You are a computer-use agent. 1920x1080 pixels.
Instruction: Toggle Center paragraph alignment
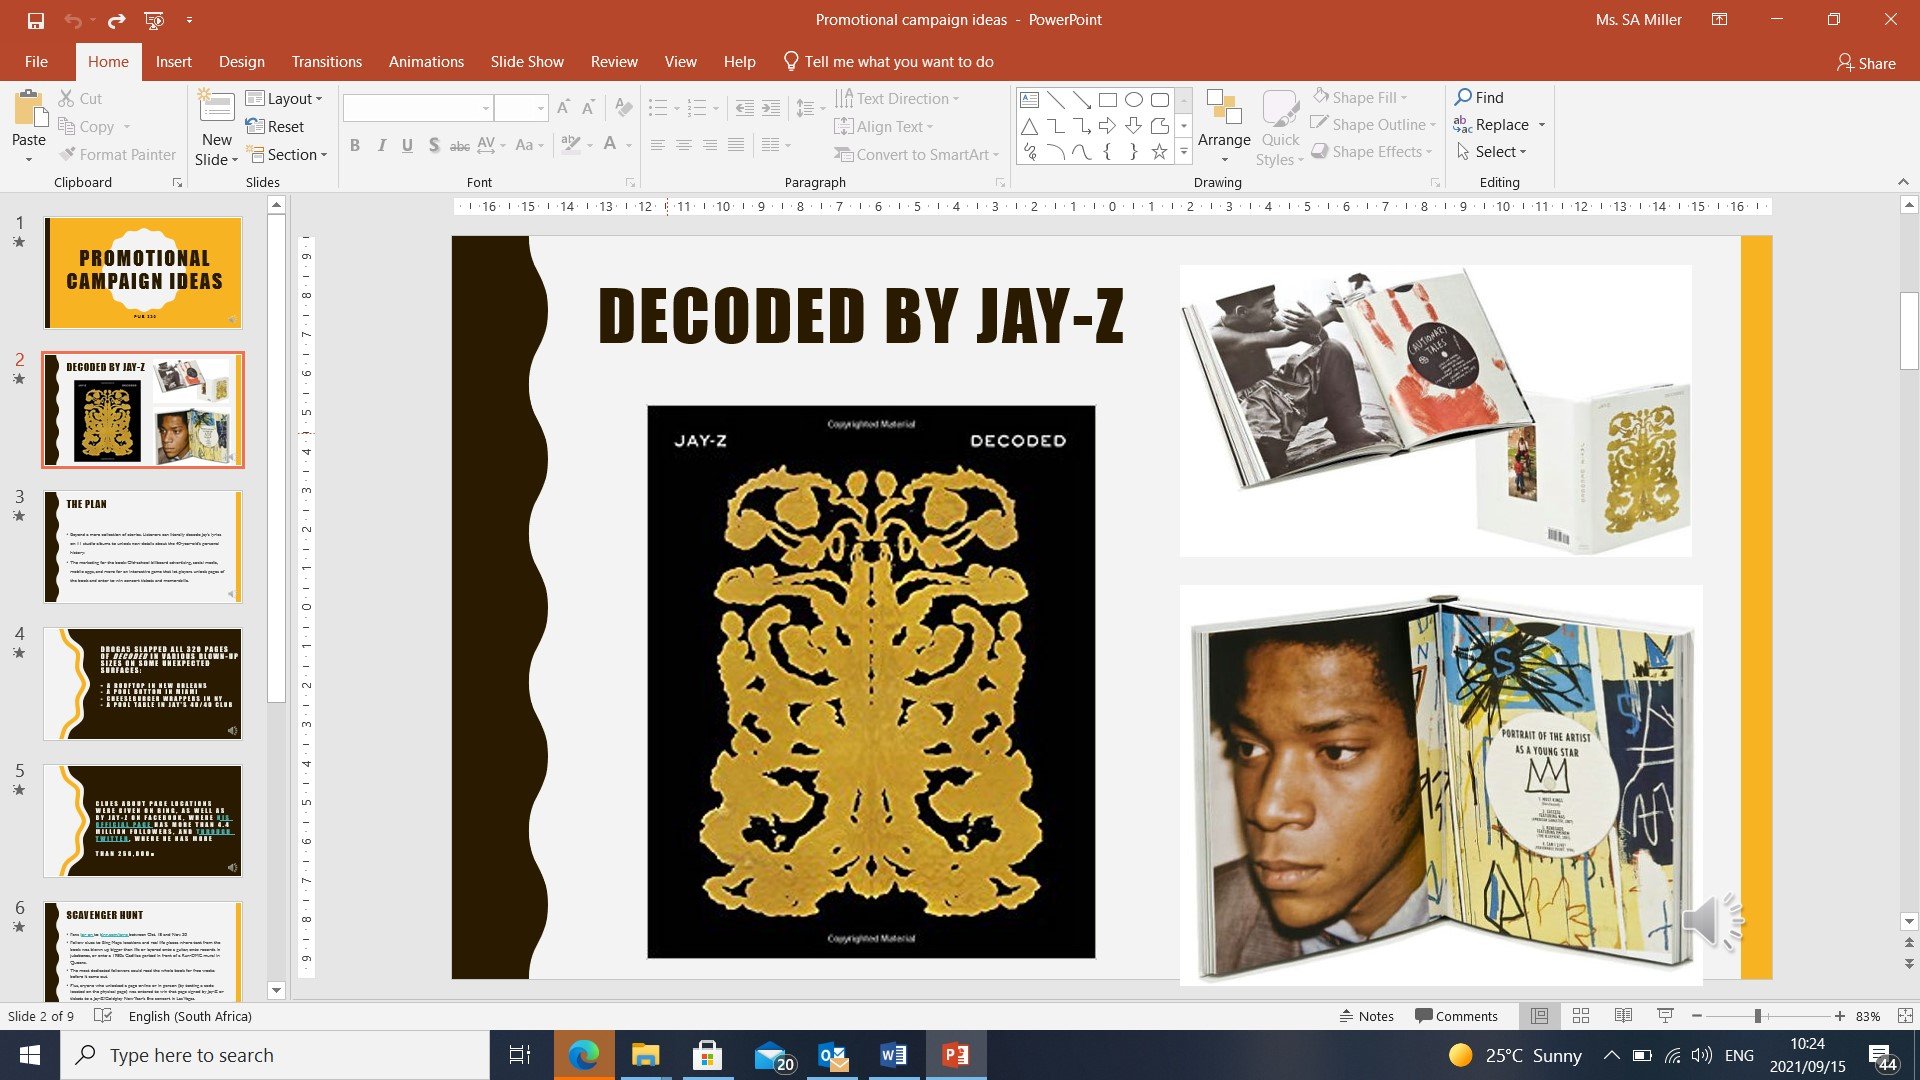click(x=683, y=146)
